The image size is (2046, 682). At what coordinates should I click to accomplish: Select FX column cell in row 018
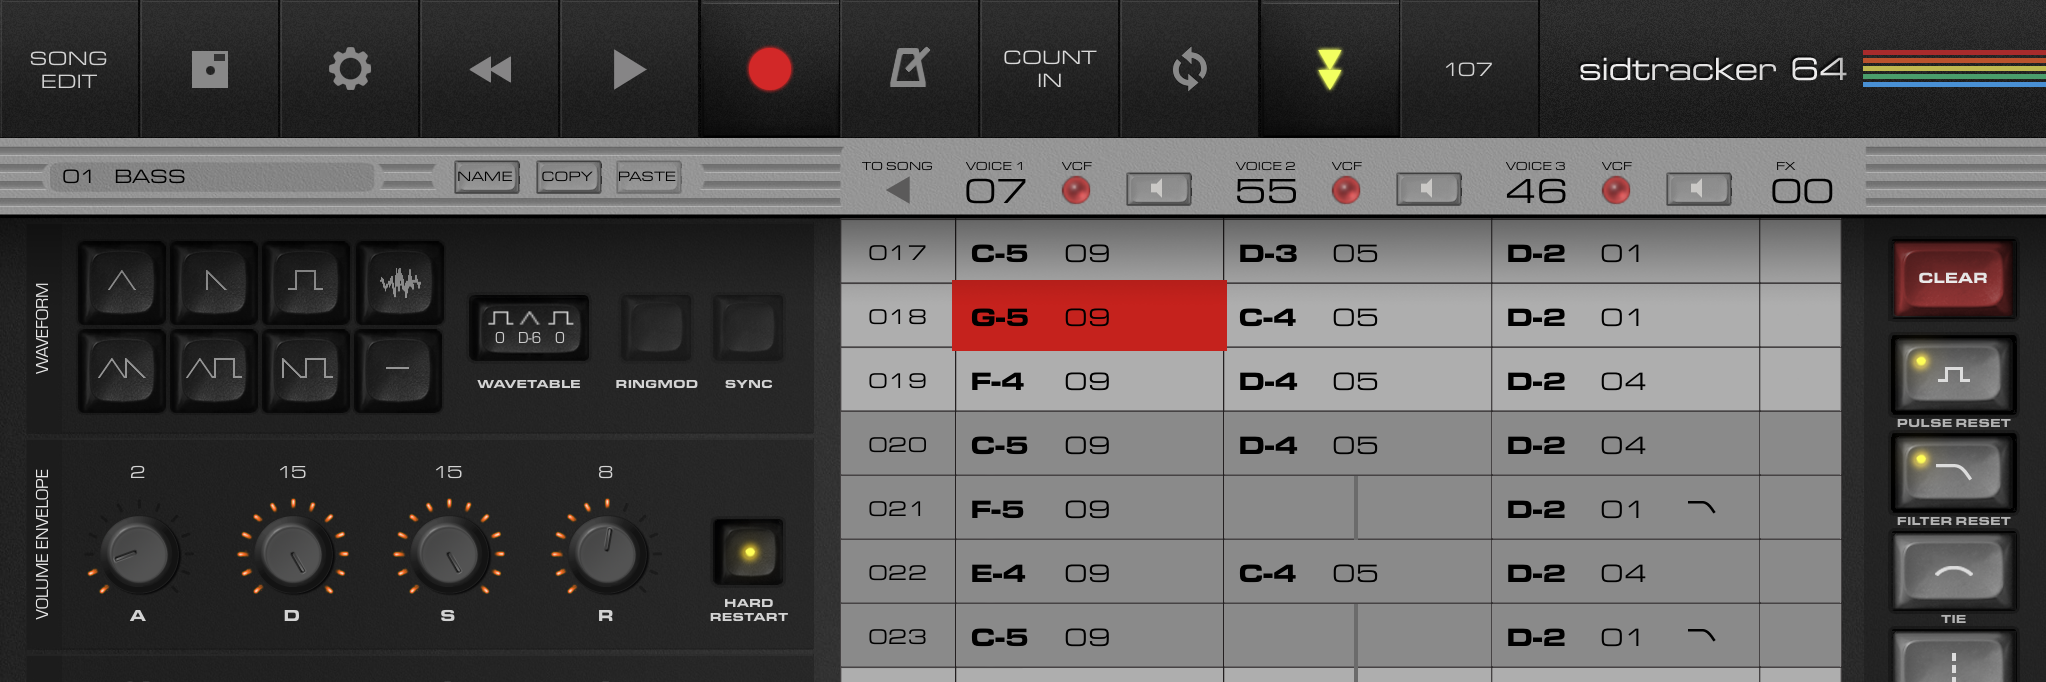coord(1801,316)
